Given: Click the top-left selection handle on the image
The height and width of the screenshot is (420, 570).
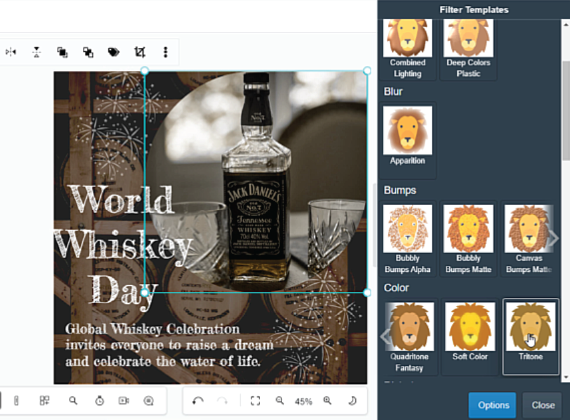Looking at the screenshot, I should pos(145,71).
